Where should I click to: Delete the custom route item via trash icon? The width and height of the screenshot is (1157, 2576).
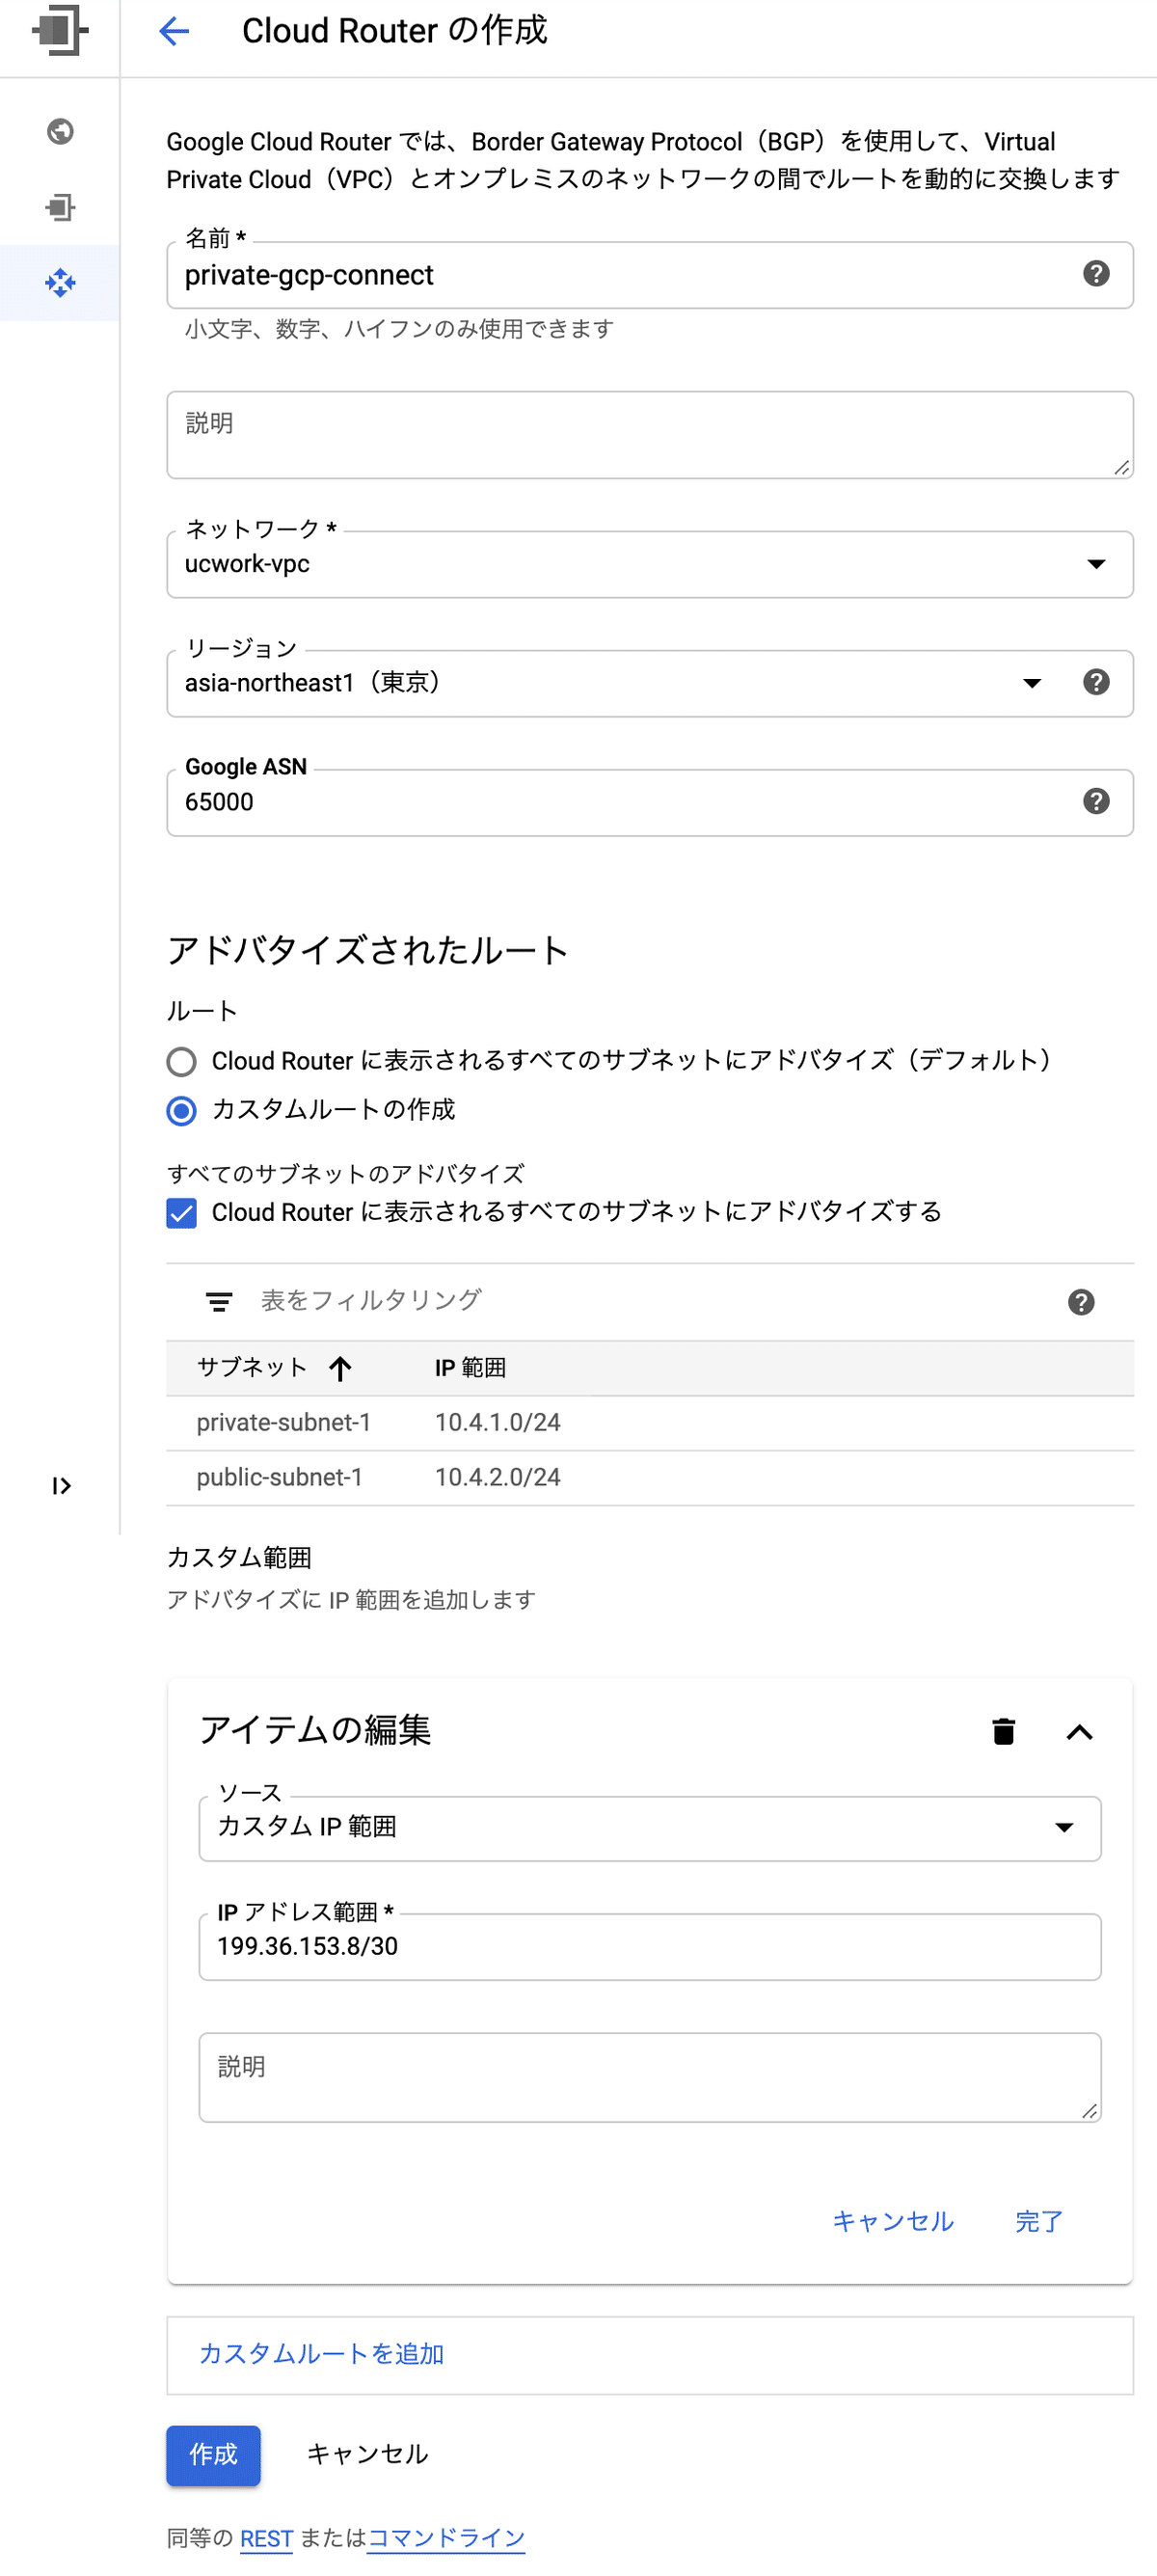pyautogui.click(x=1003, y=1731)
